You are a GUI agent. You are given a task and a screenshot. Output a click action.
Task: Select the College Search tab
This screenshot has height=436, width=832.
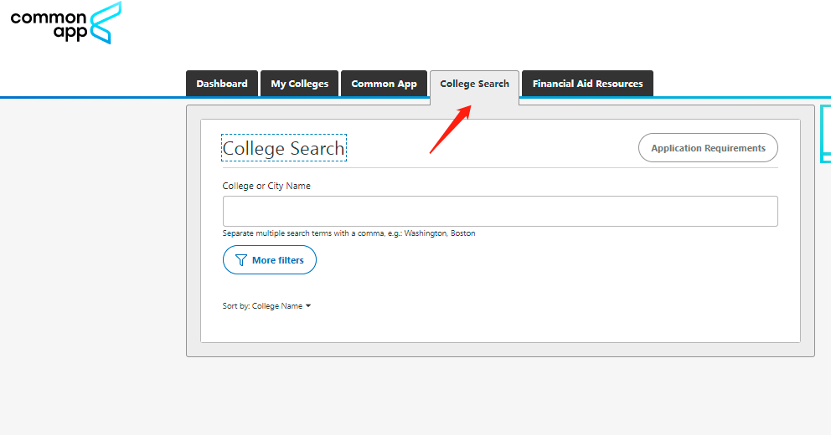click(x=474, y=85)
